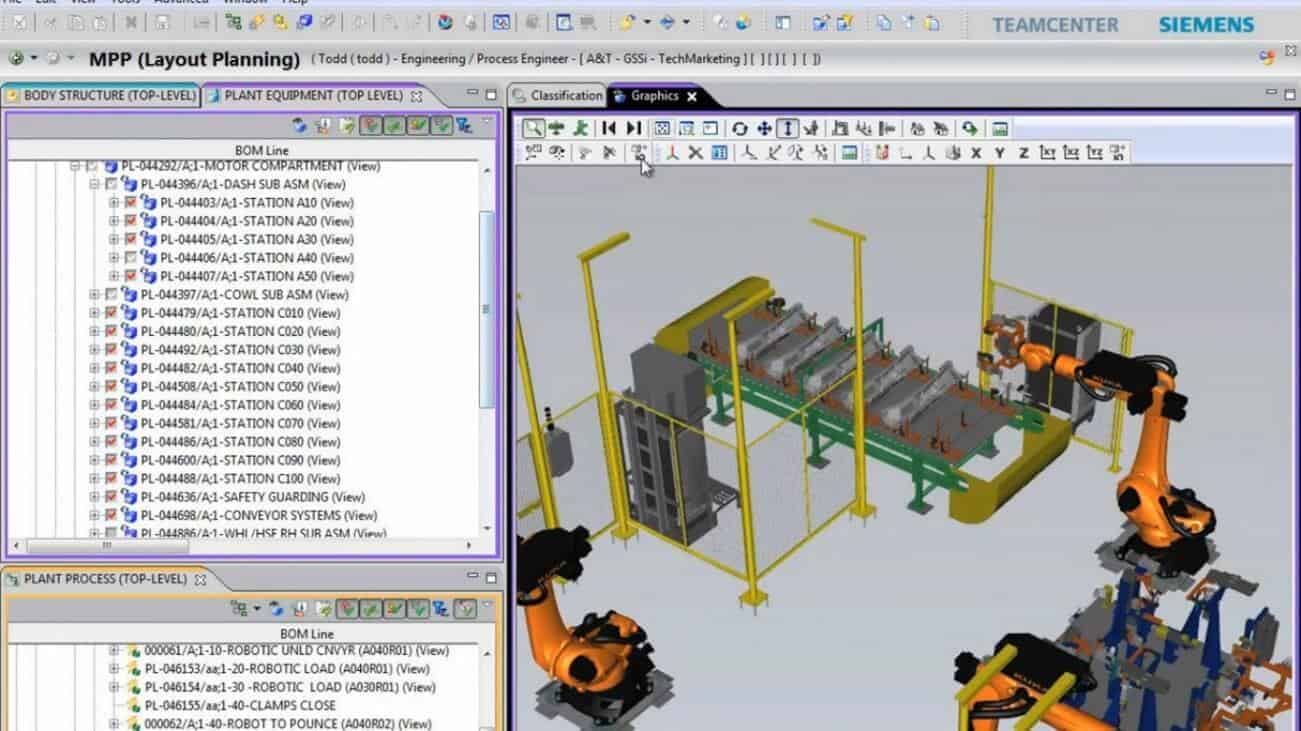Viewport: 1301px width, 731px height.
Task: Click the rotate view icon in Graphics toolbar
Action: 740,128
